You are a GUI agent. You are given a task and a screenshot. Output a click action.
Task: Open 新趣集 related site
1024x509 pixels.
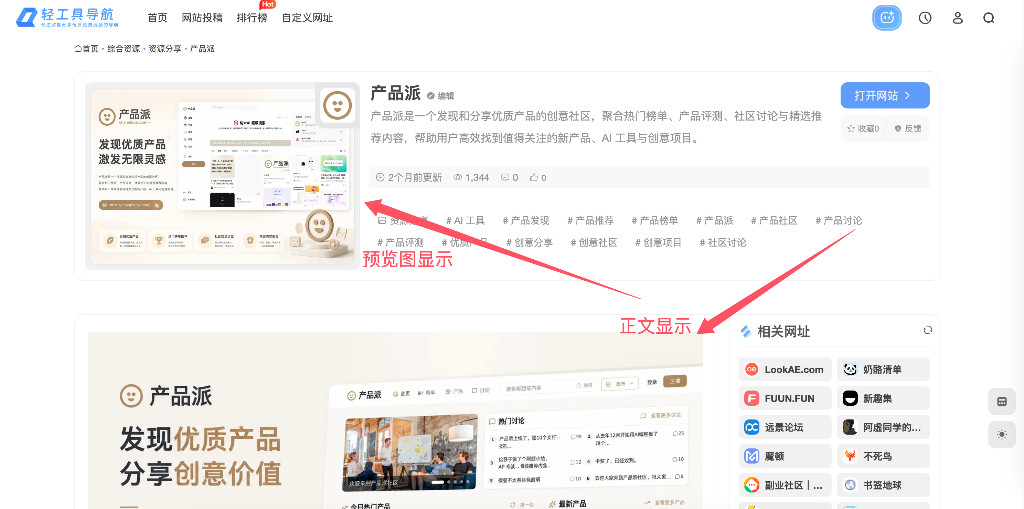[883, 398]
